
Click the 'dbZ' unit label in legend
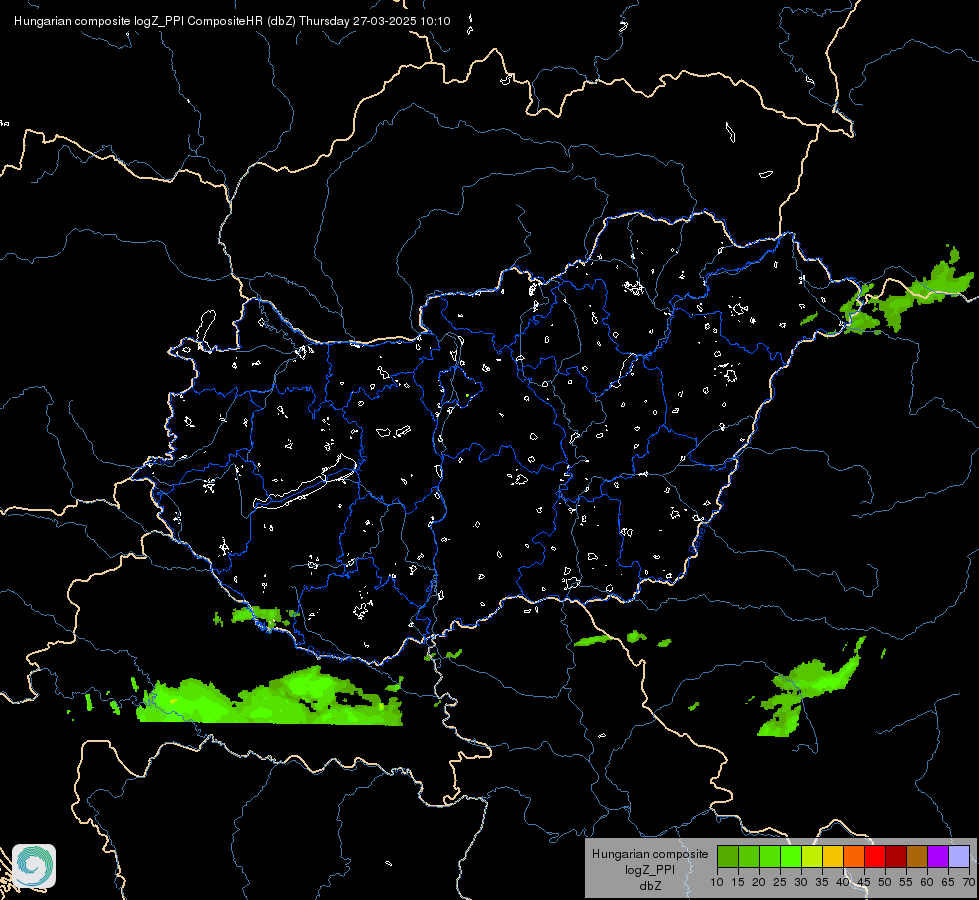coord(650,886)
